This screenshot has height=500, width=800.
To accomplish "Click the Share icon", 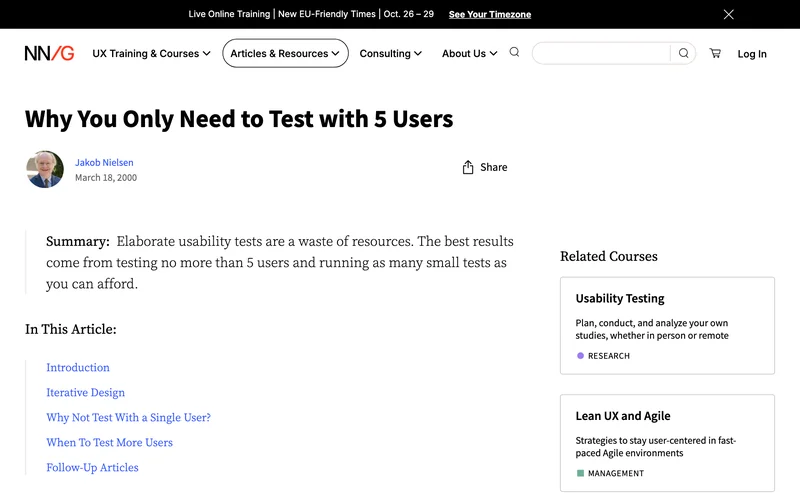I will click(x=468, y=167).
